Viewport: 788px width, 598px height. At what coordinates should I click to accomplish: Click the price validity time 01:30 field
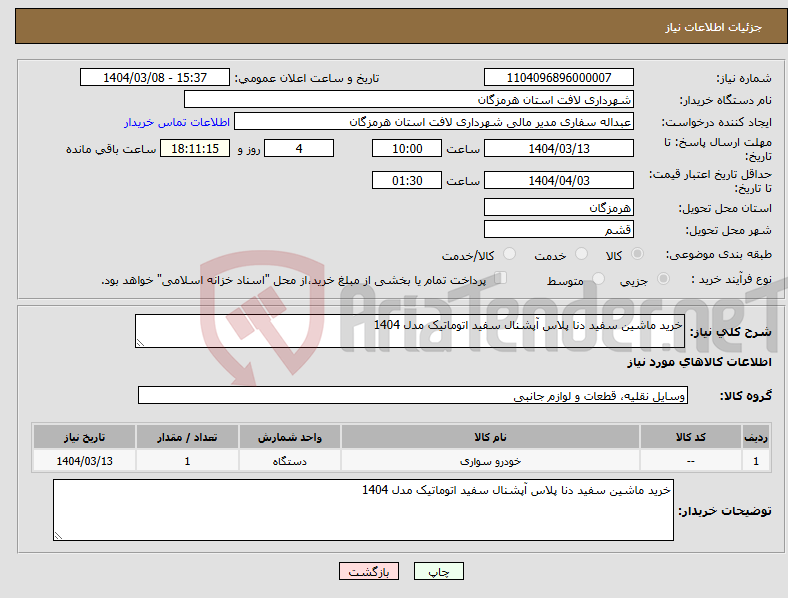click(x=407, y=180)
